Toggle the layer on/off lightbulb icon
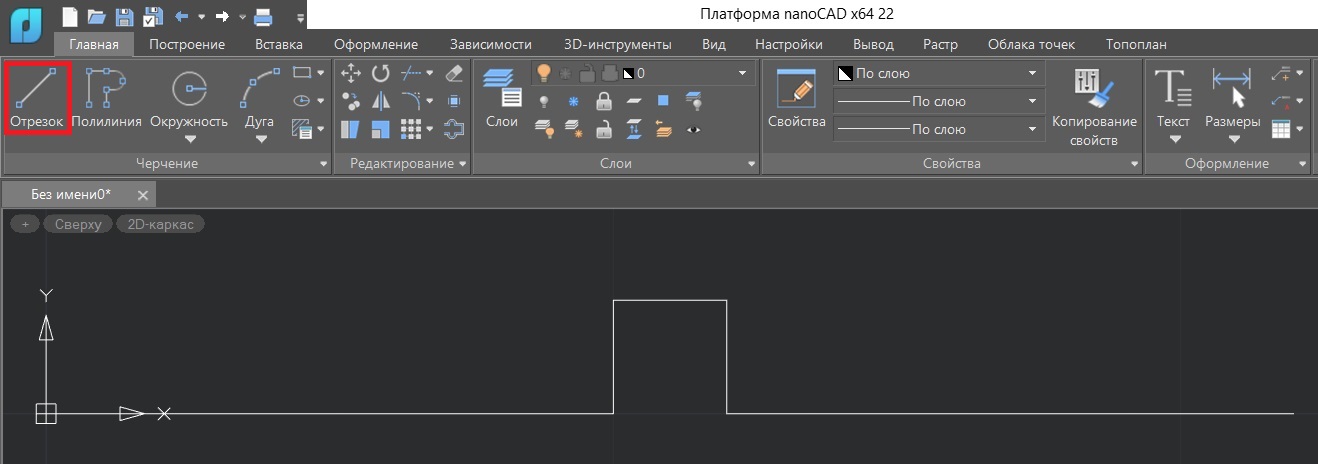Screen dimensions: 1318x464 coord(544,73)
